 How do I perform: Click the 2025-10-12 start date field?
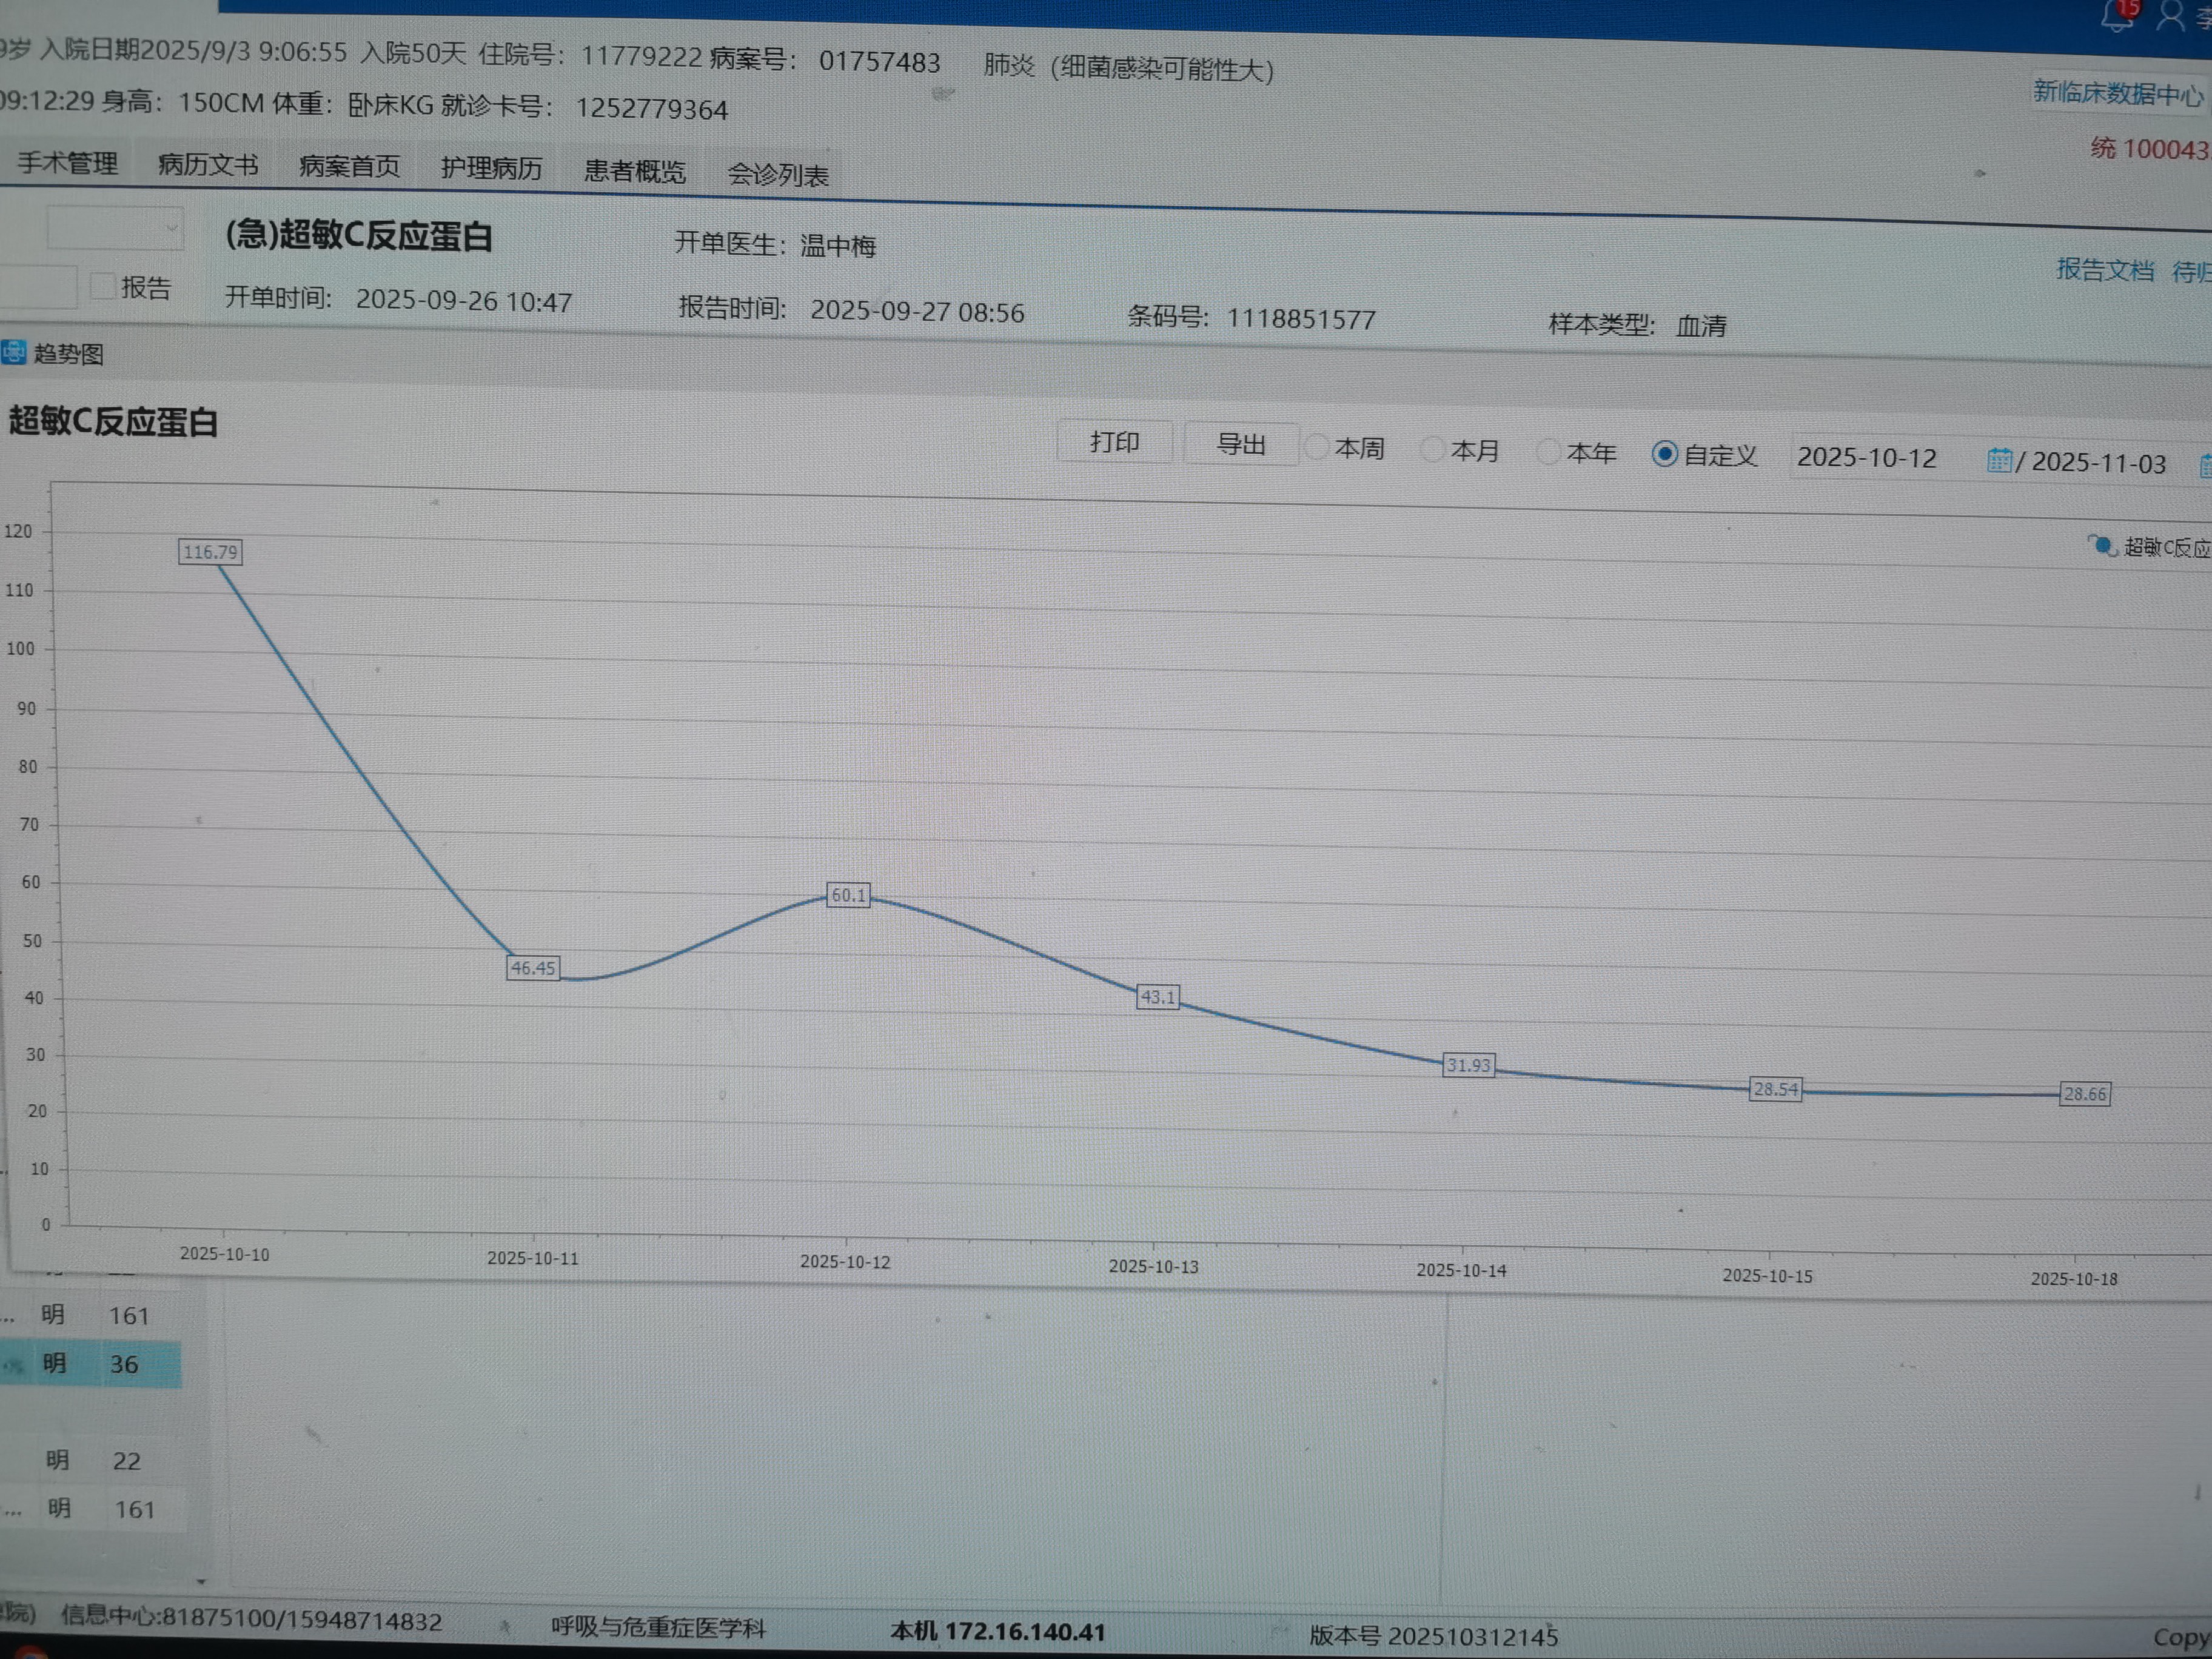coord(1866,458)
